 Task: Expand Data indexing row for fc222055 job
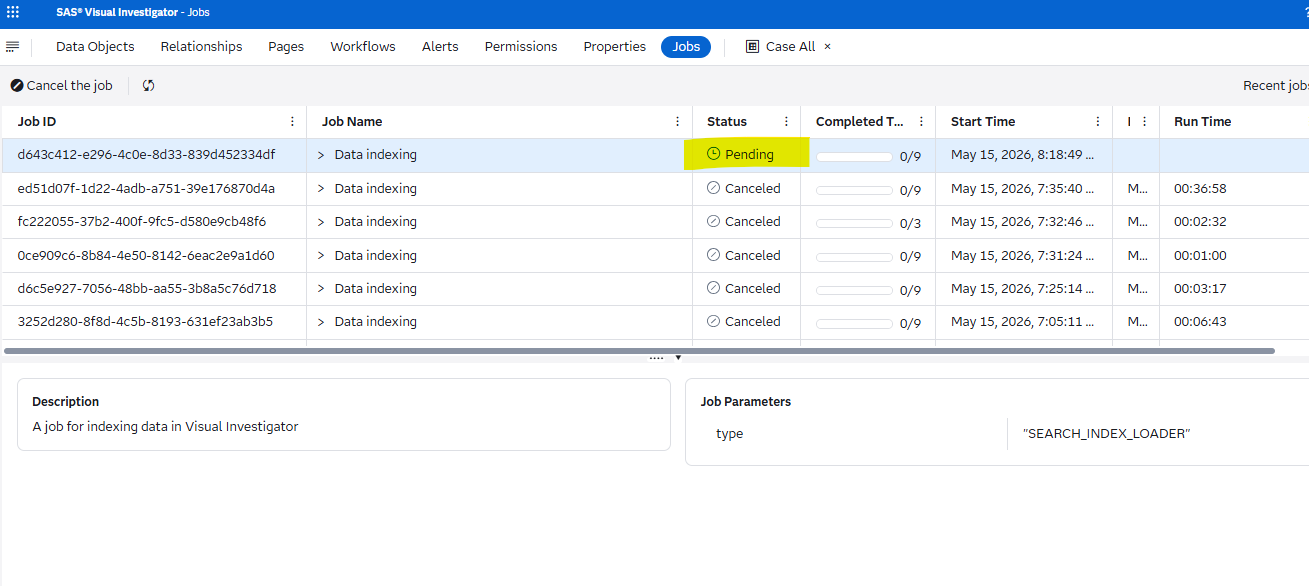[x=321, y=222]
